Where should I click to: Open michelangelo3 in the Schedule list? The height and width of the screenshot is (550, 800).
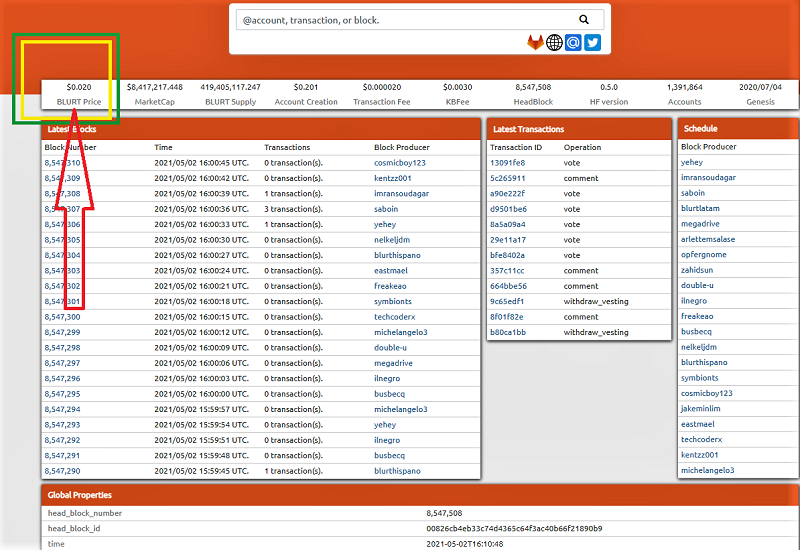(708, 470)
